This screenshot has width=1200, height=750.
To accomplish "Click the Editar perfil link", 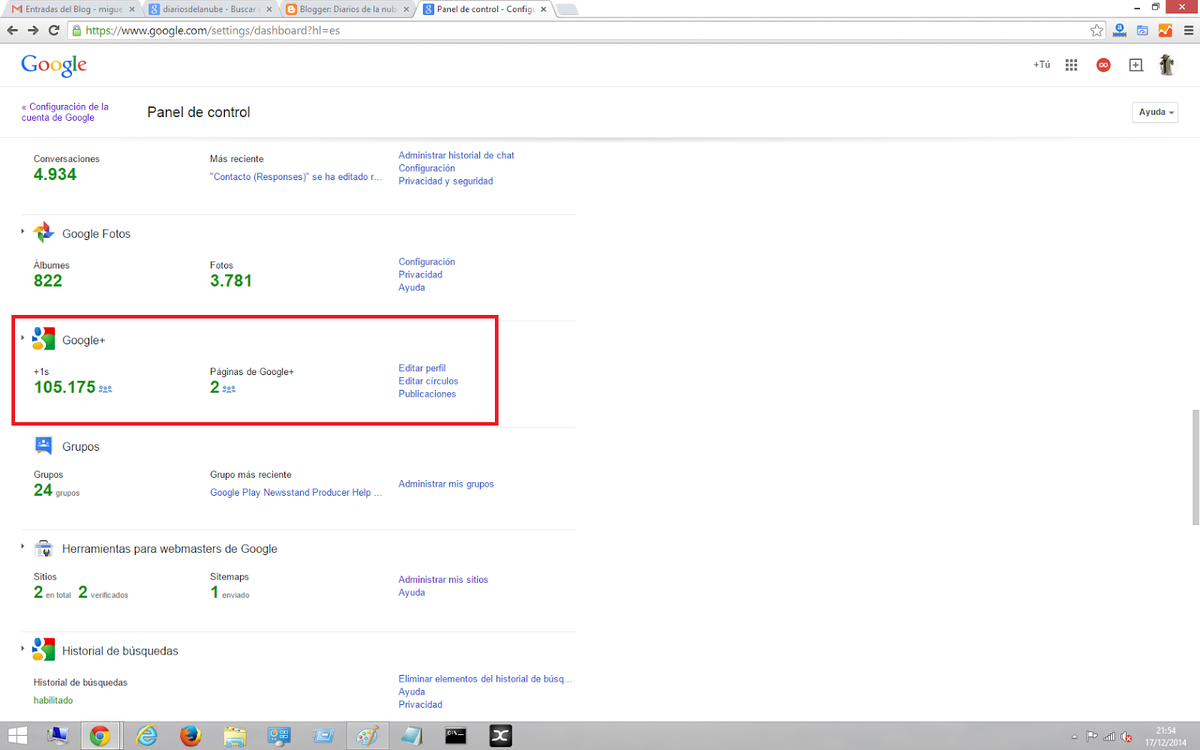I will tap(422, 368).
